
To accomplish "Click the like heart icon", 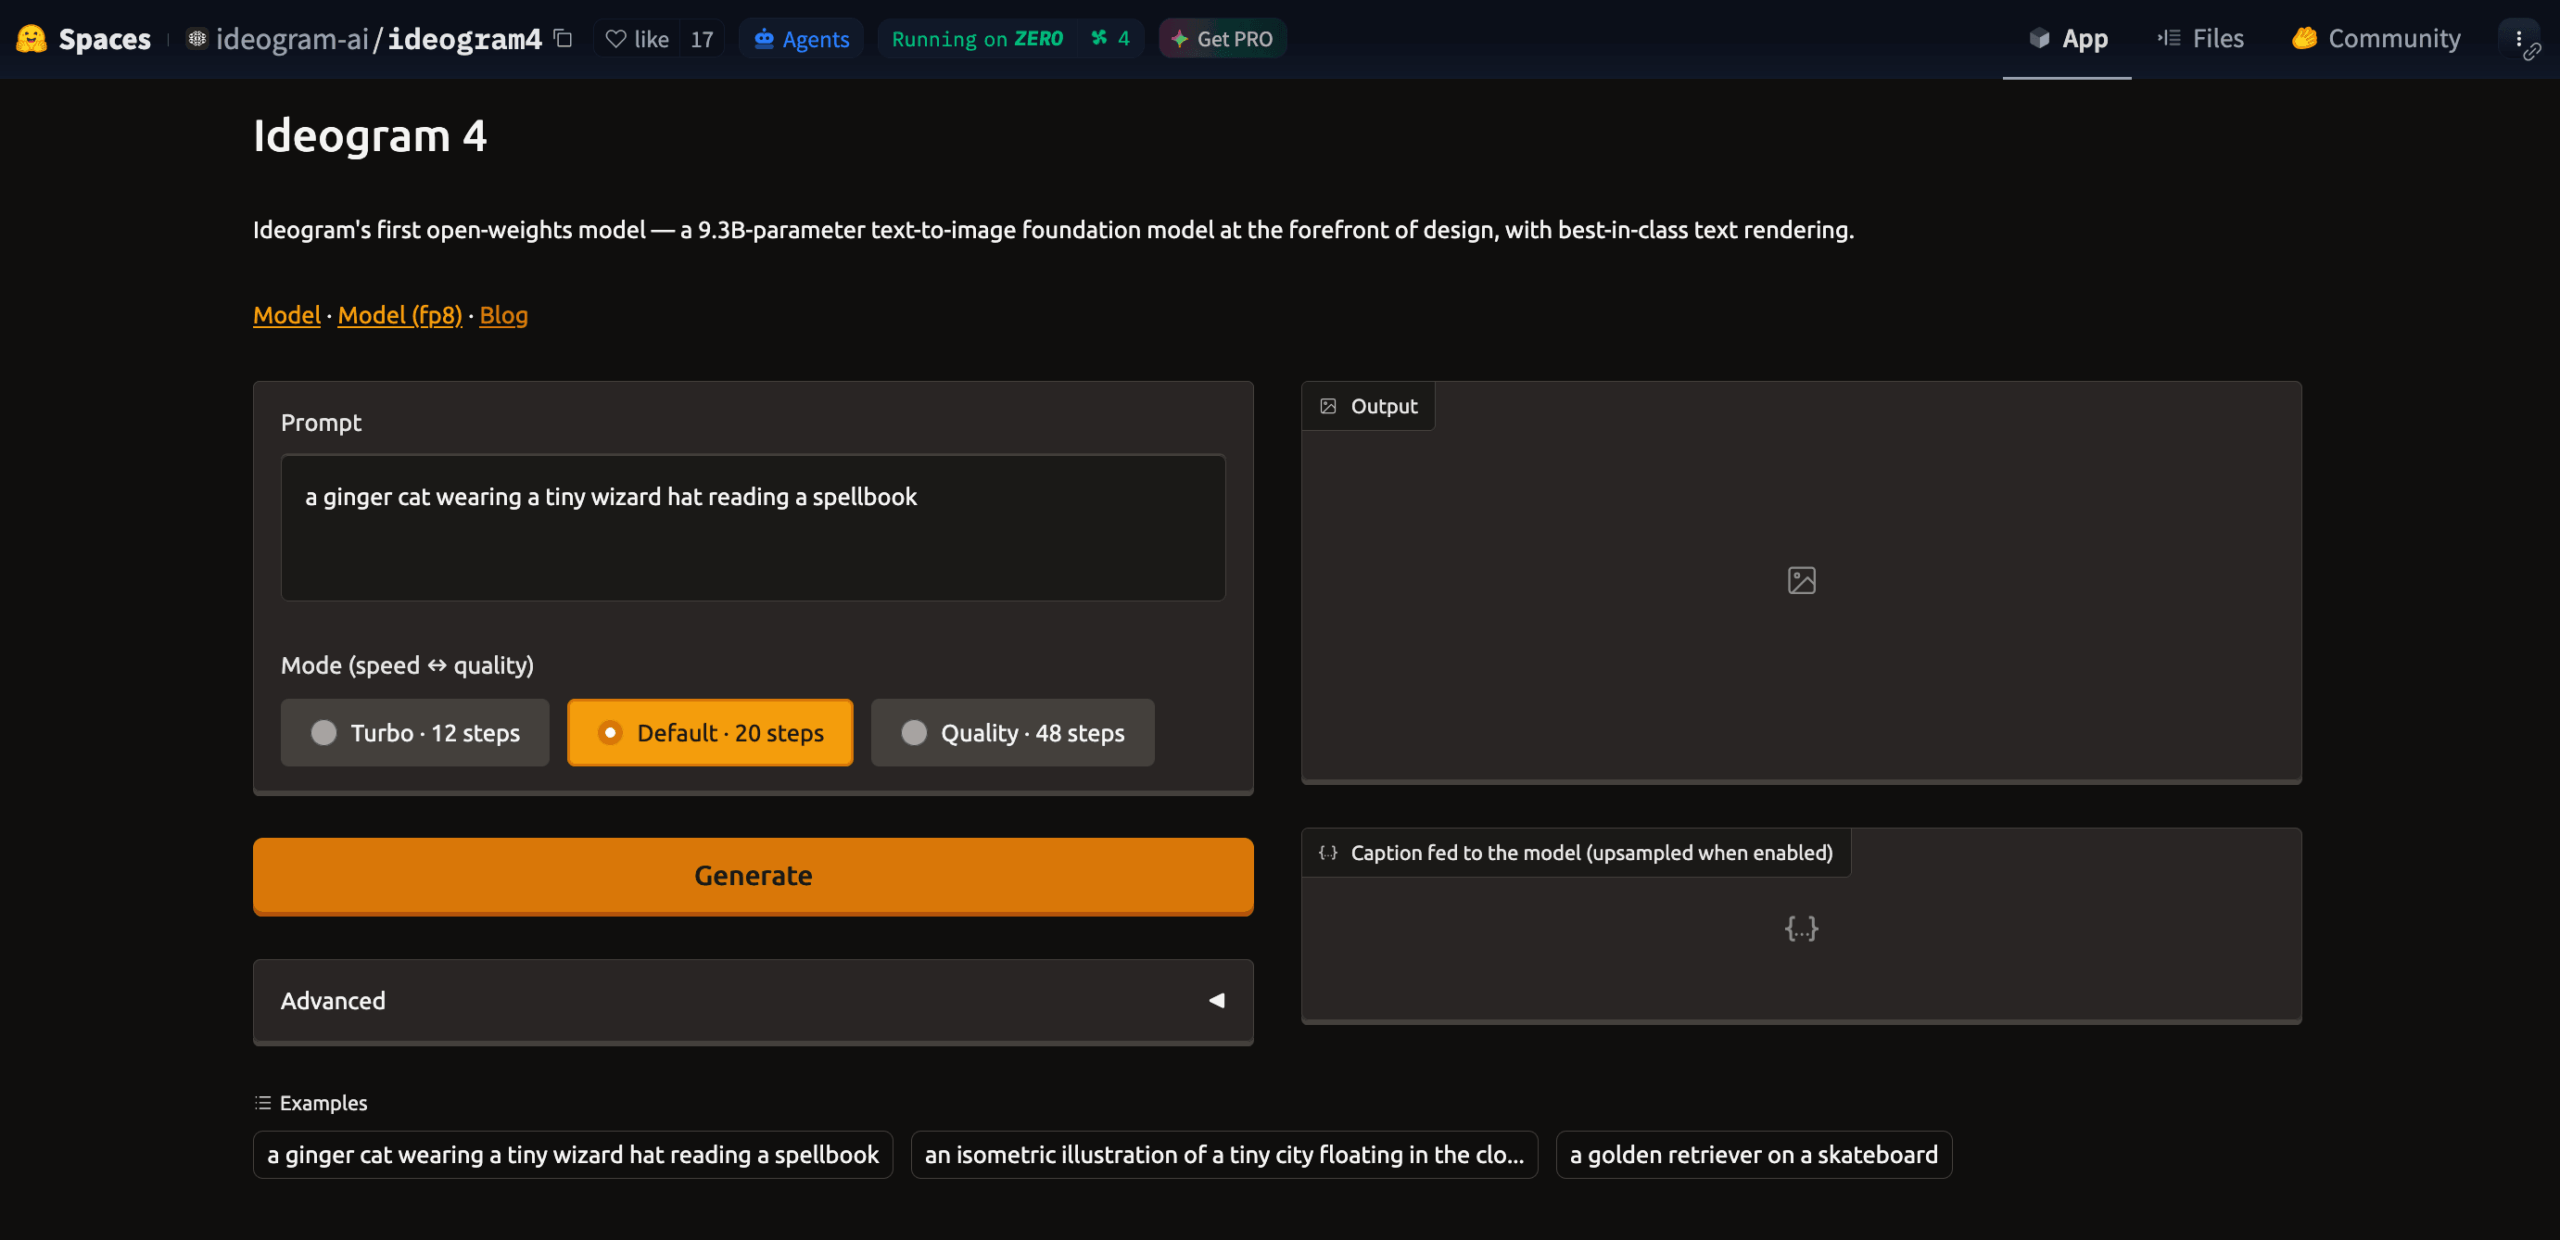I will pyautogui.click(x=616, y=39).
